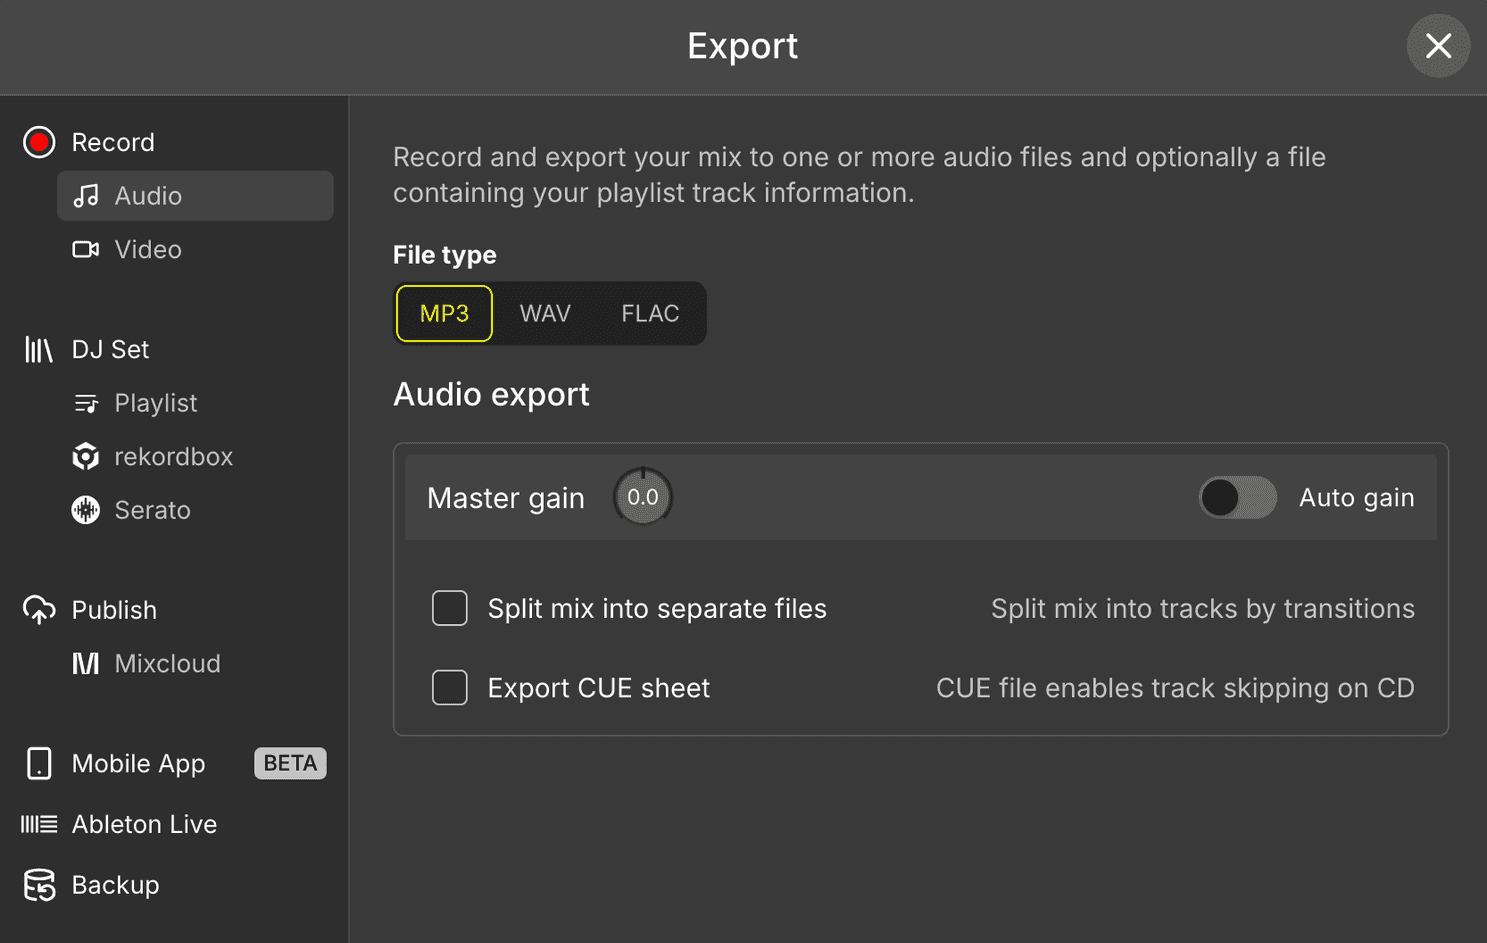This screenshot has width=1487, height=943.
Task: Click the Ableton Live icon
Action: coord(38,824)
